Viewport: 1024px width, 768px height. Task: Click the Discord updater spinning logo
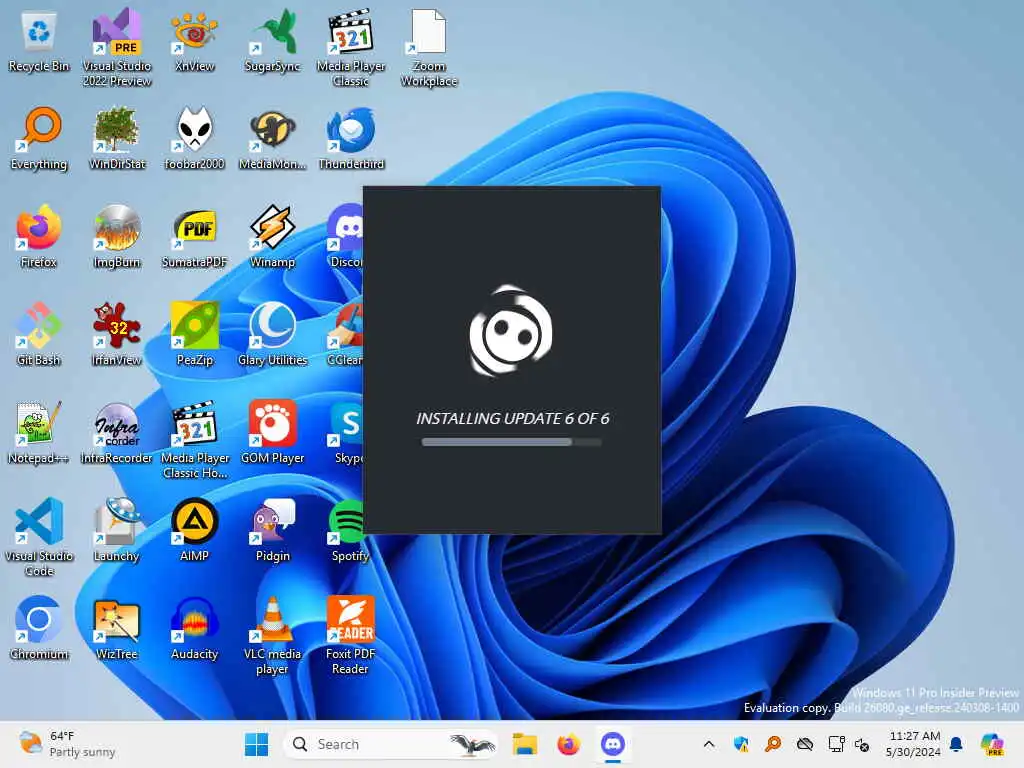511,331
